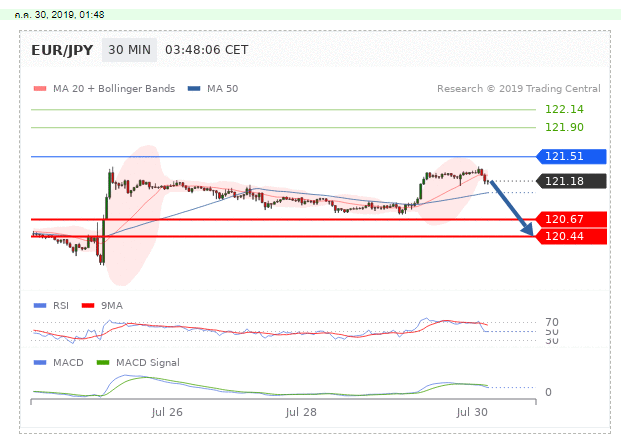Click the MA 50 blue legend swatch
621x442 pixels.
point(193,89)
